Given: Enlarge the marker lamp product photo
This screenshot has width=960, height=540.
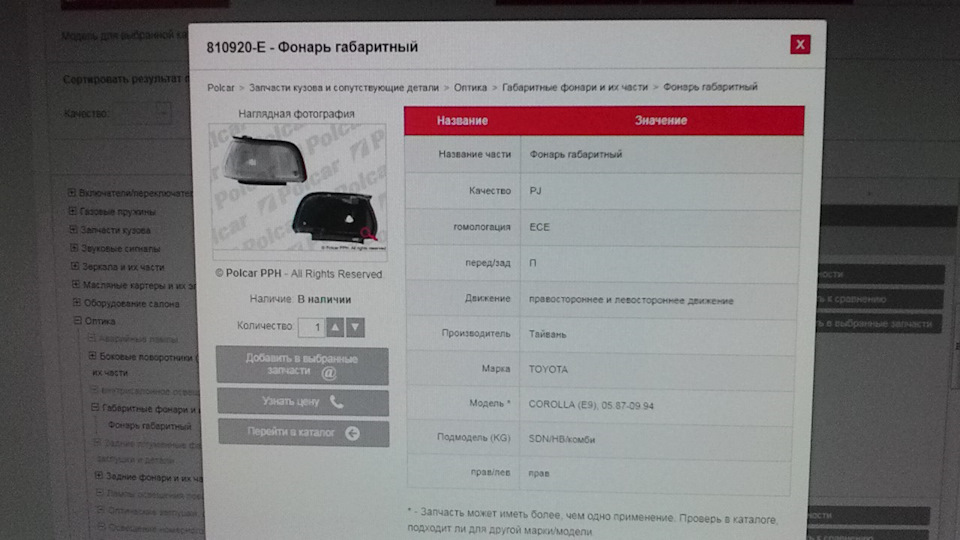Looking at the screenshot, I should tap(298, 189).
